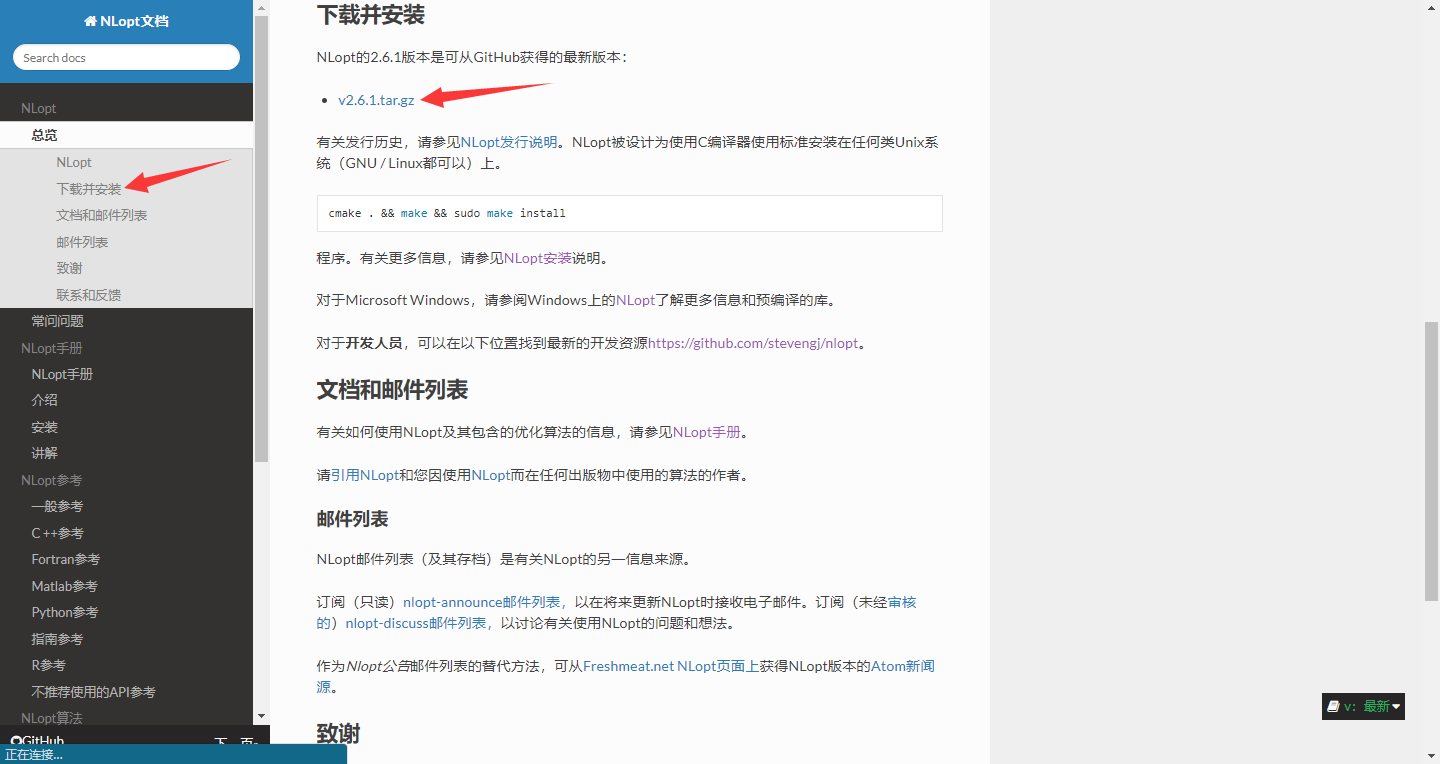Click the 邮件列表 heading in the article

tap(352, 519)
